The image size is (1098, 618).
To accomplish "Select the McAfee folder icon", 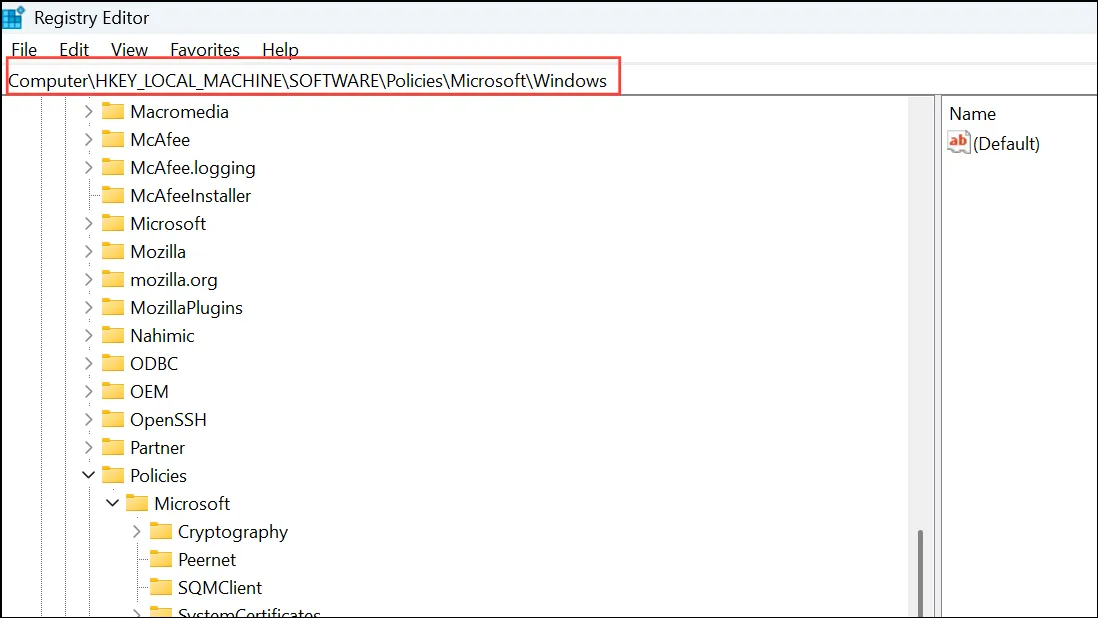I will coord(113,139).
